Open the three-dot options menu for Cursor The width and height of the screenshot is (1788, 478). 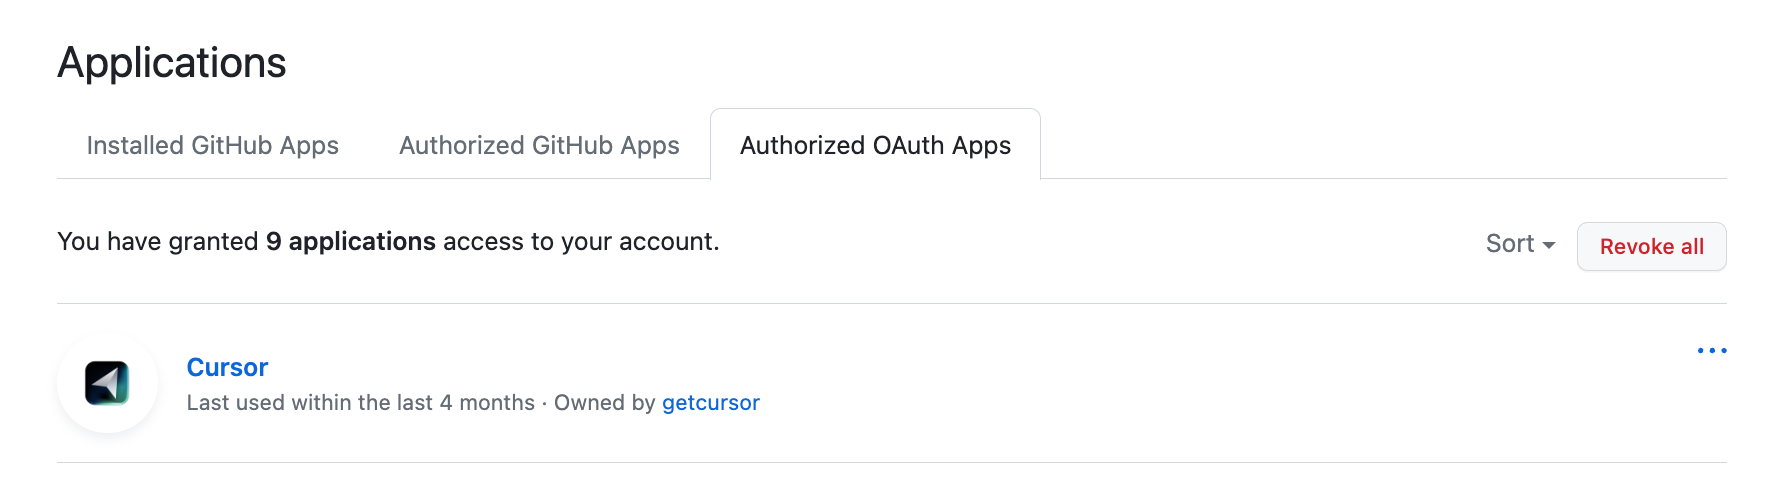1711,351
